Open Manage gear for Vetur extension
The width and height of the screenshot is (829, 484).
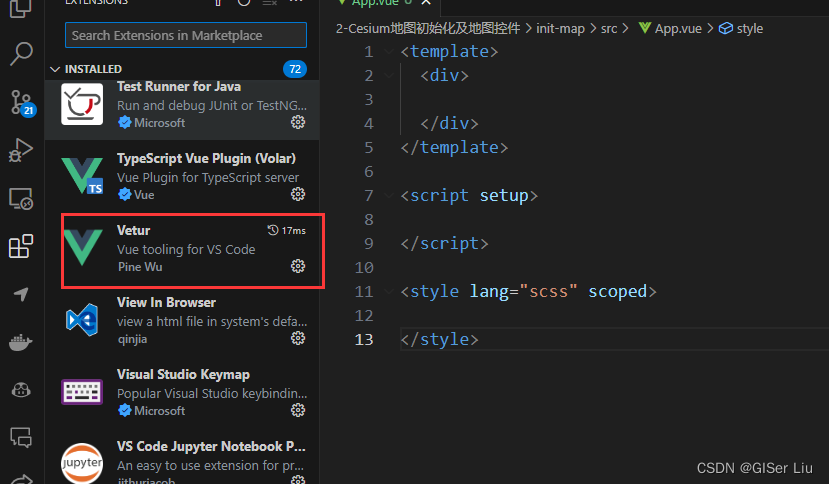[298, 266]
